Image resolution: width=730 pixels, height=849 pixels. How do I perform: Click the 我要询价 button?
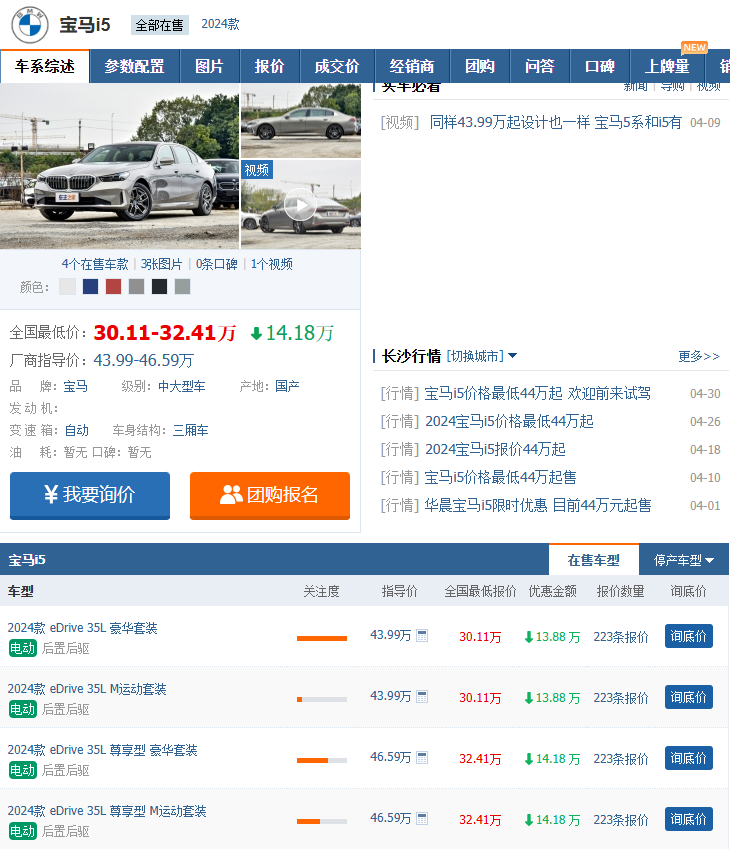pos(90,495)
